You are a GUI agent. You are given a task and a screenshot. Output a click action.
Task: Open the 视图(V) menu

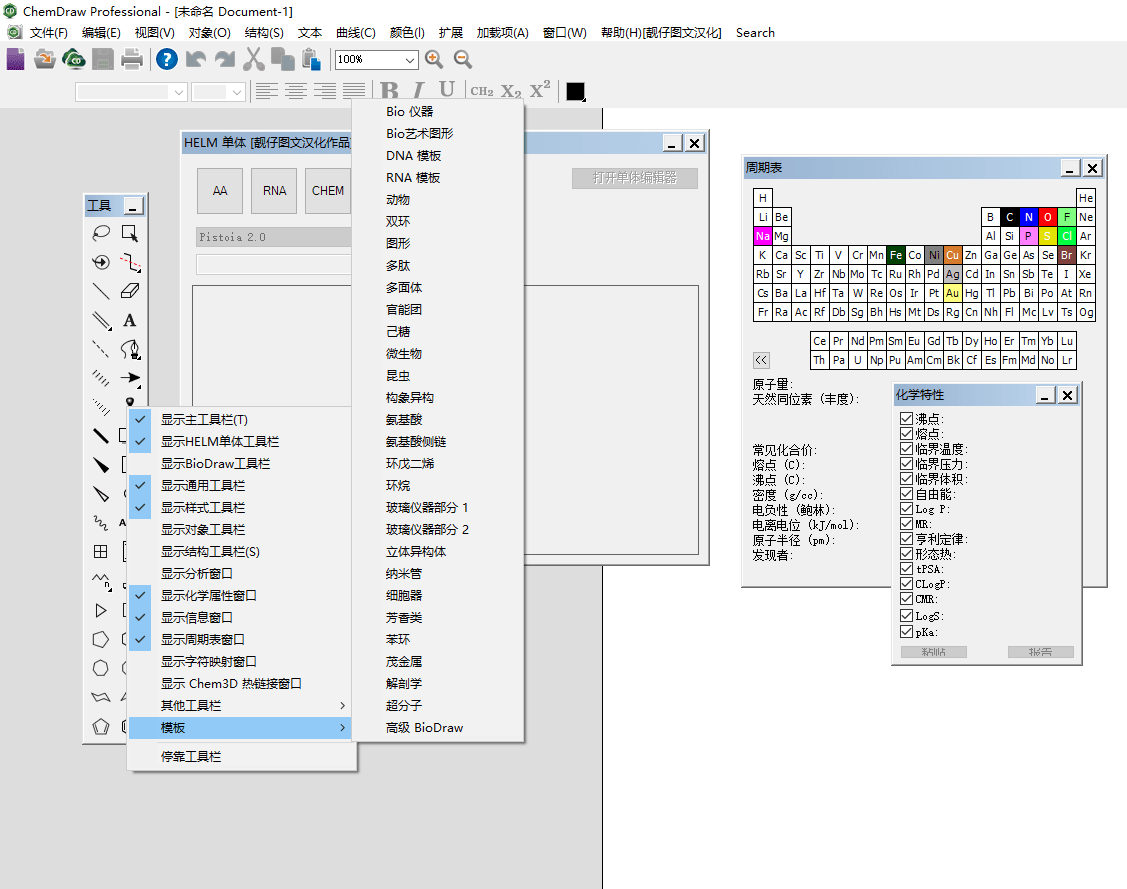[x=155, y=32]
